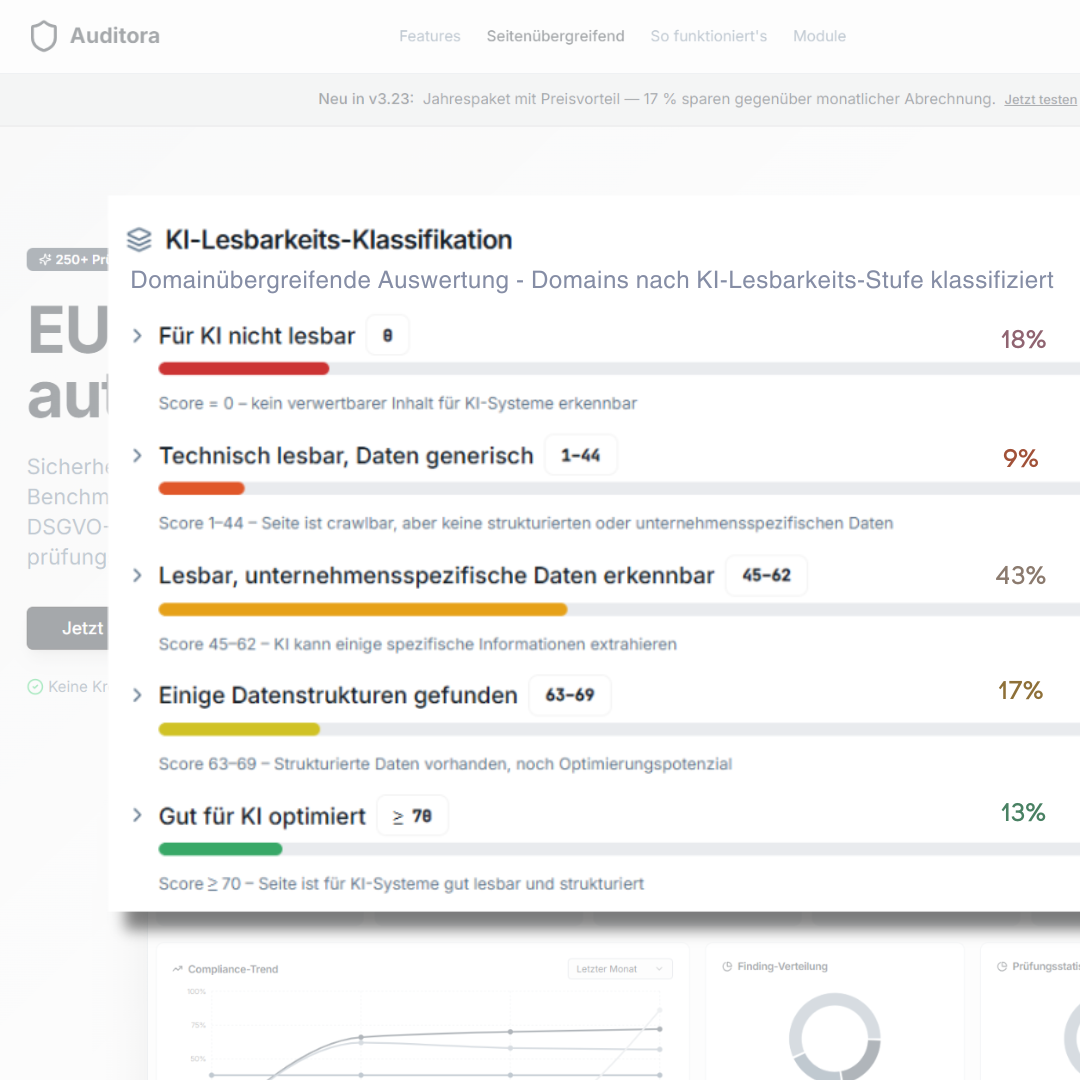Expand the 'Gut für KI optimiert' row
Screen dimensions: 1080x1080
(x=137, y=816)
